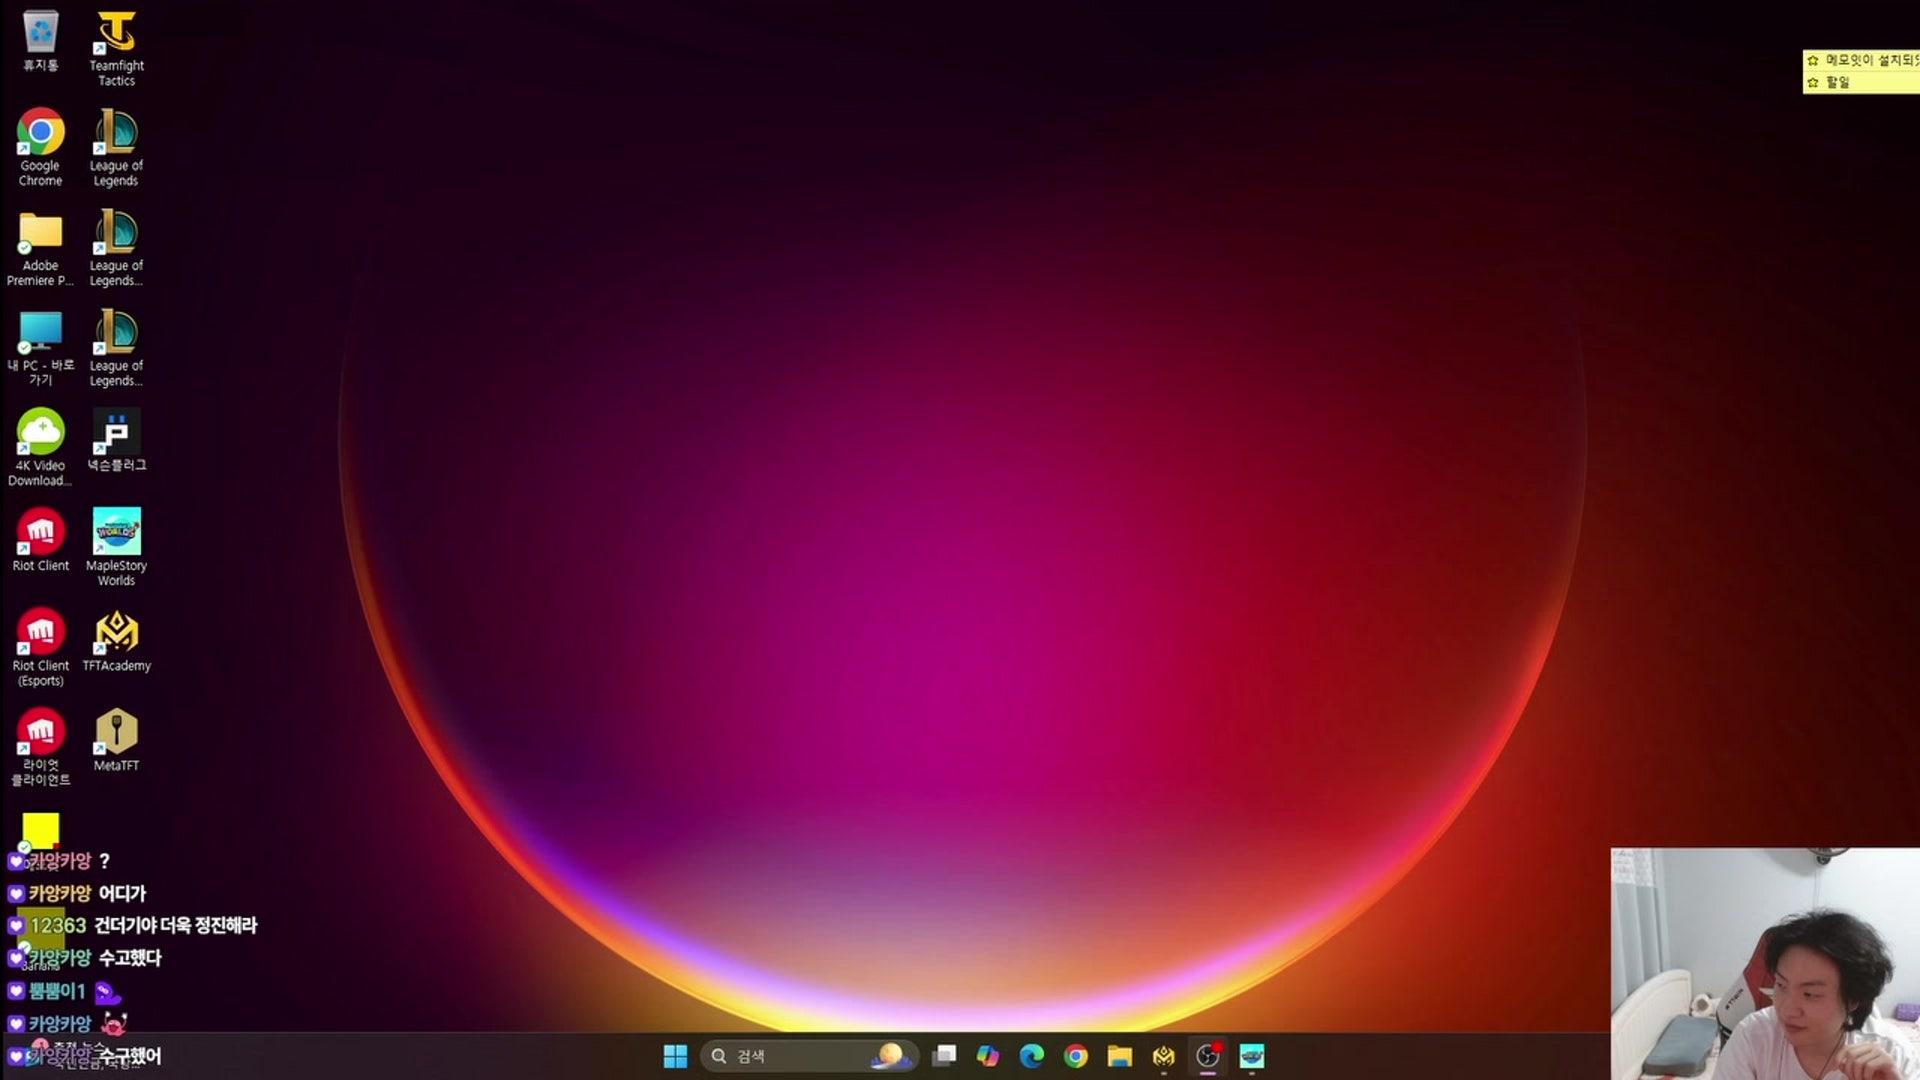Open Task View from the taskbar
The width and height of the screenshot is (1920, 1080).
pyautogui.click(x=944, y=1056)
